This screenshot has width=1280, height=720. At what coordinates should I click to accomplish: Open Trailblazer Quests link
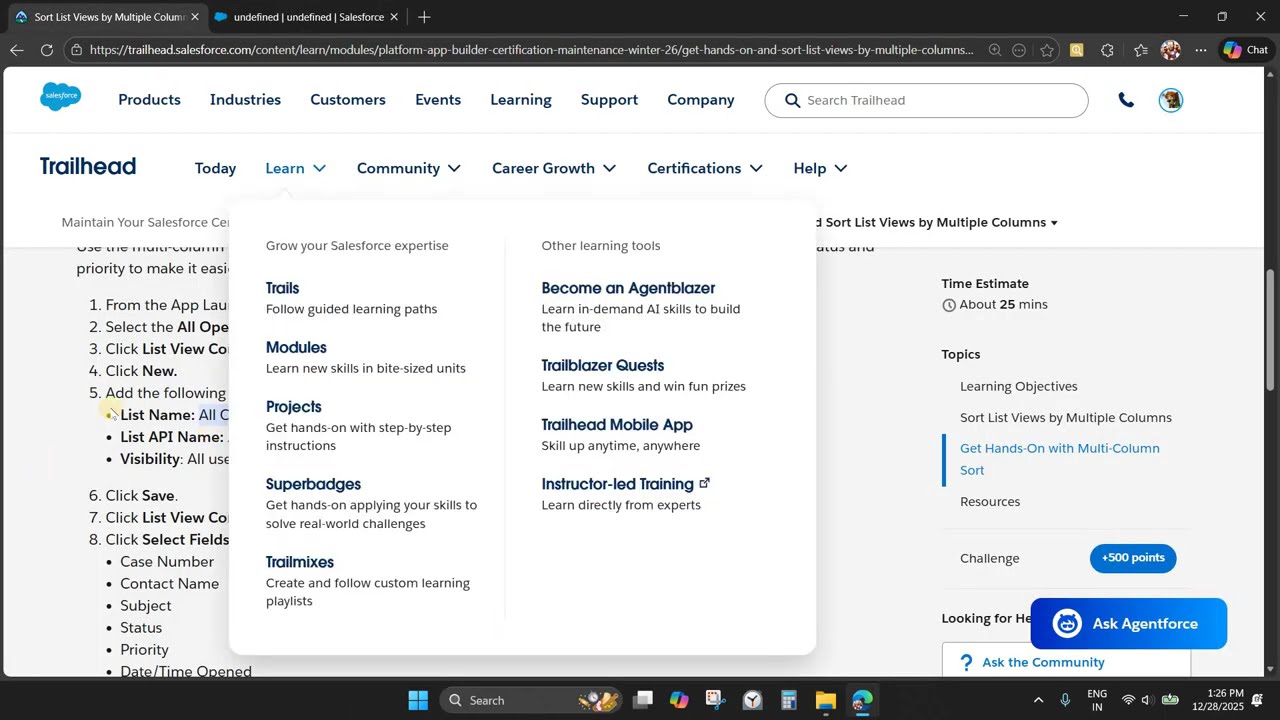(x=602, y=365)
